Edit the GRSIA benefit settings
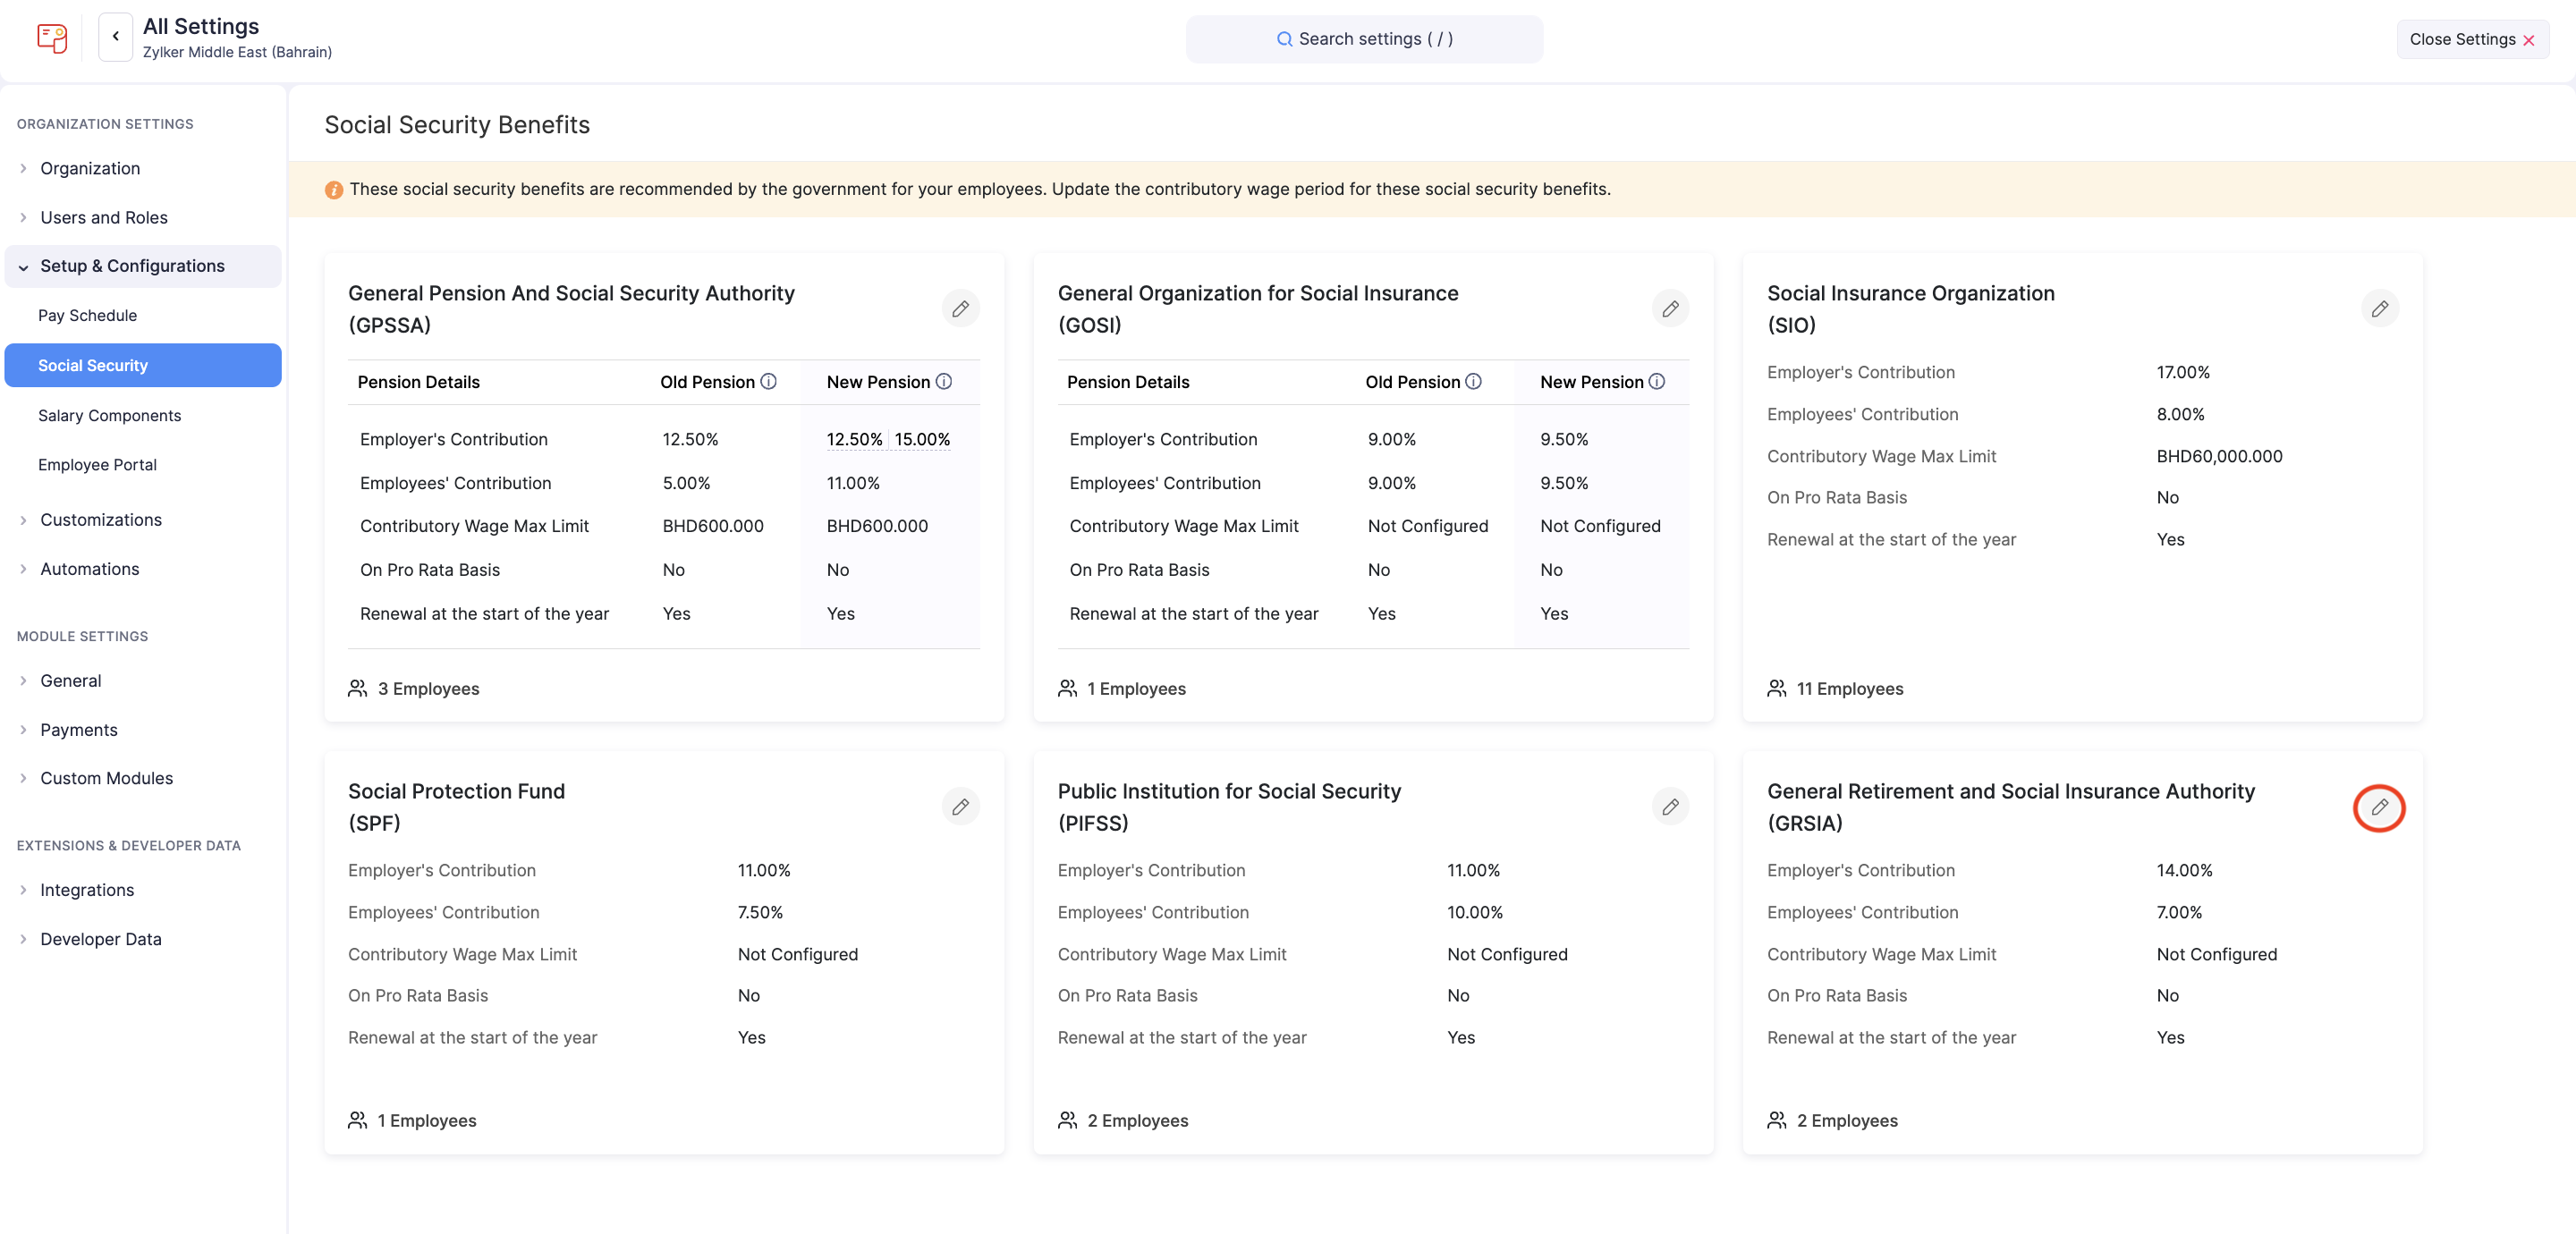 [x=2379, y=807]
